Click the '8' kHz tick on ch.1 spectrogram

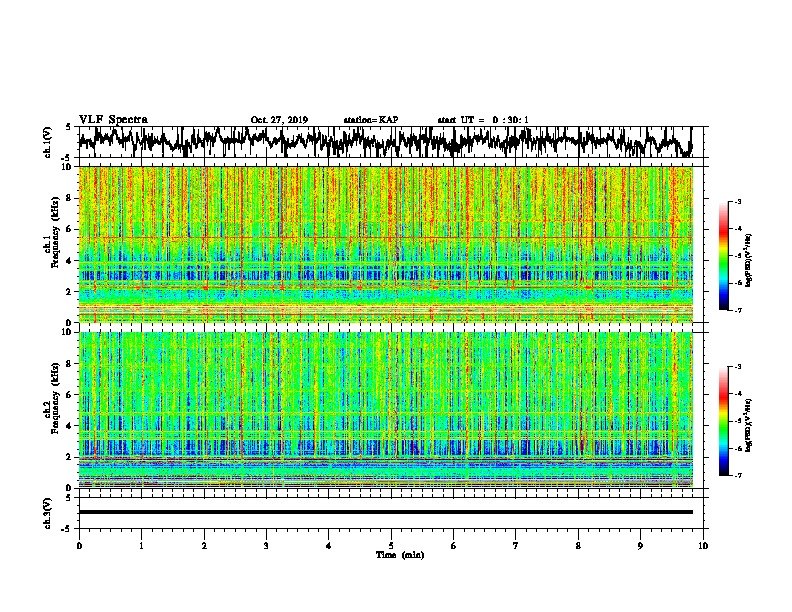(x=70, y=198)
